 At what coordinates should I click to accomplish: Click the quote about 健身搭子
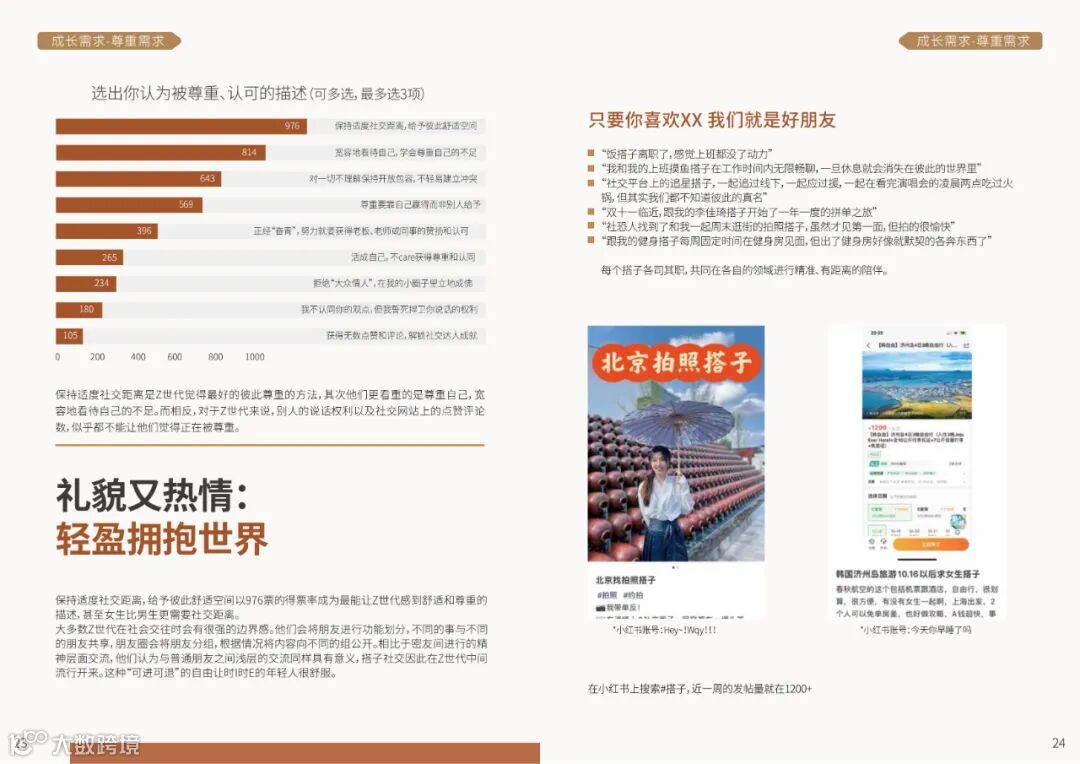pyautogui.click(x=796, y=240)
